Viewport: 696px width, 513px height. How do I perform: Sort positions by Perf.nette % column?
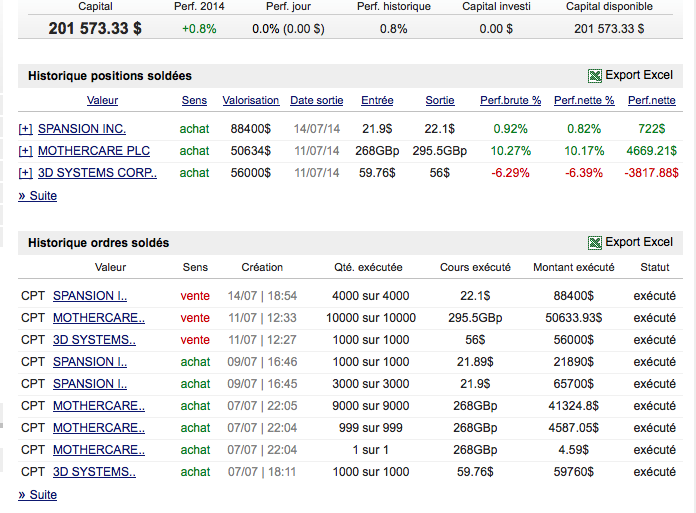point(584,100)
